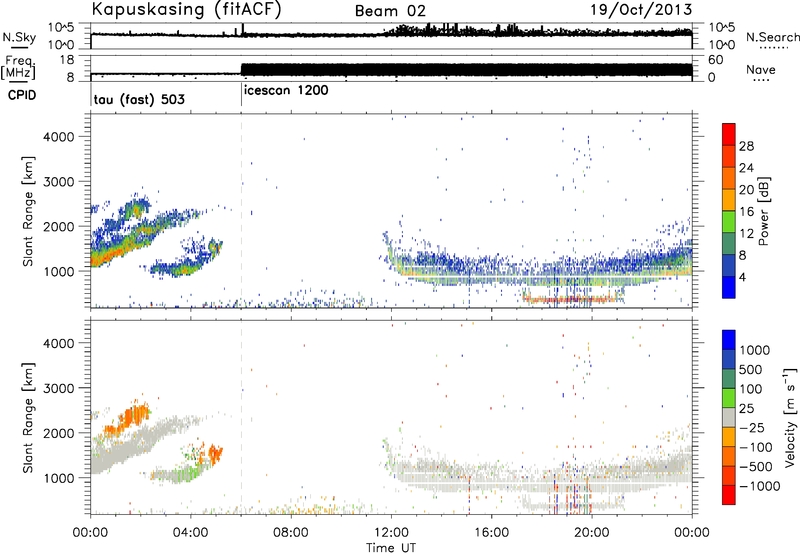This screenshot has height=554, width=800.
Task: Click power colorbar value '16'
Action: tap(746, 212)
